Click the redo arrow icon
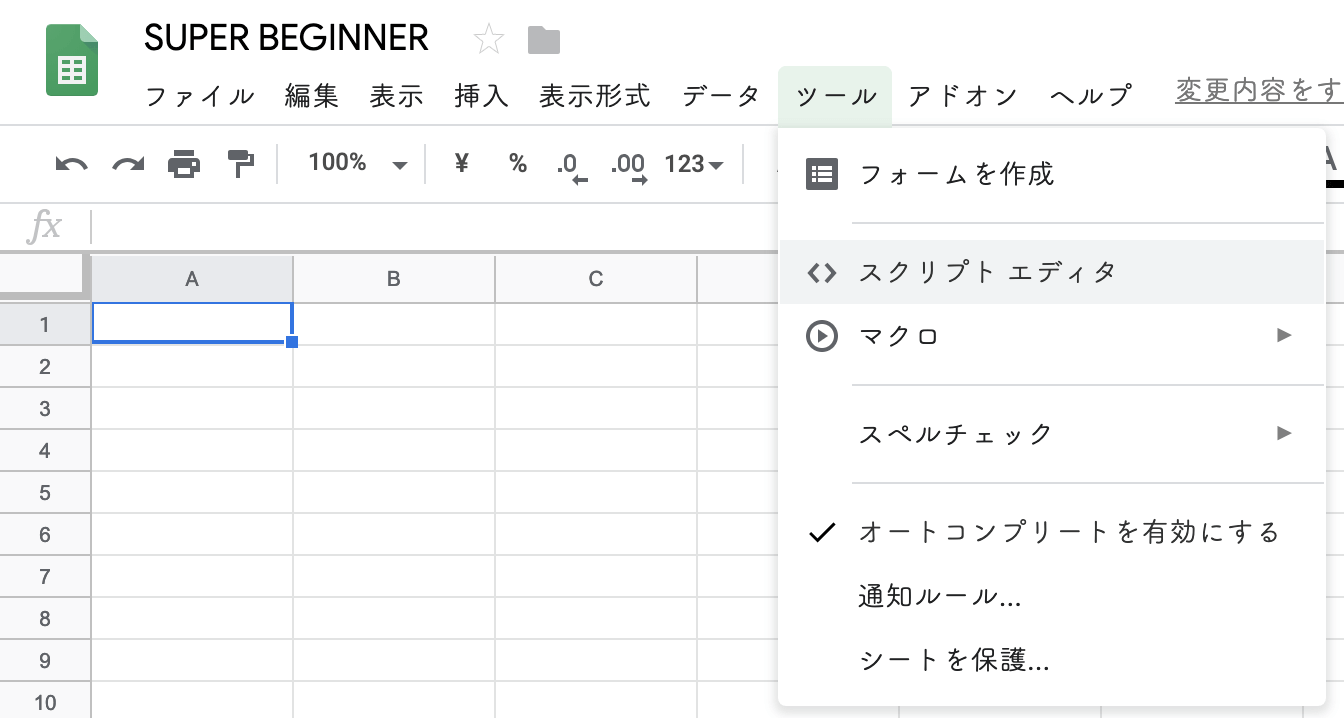Image resolution: width=1344 pixels, height=718 pixels. [x=128, y=164]
